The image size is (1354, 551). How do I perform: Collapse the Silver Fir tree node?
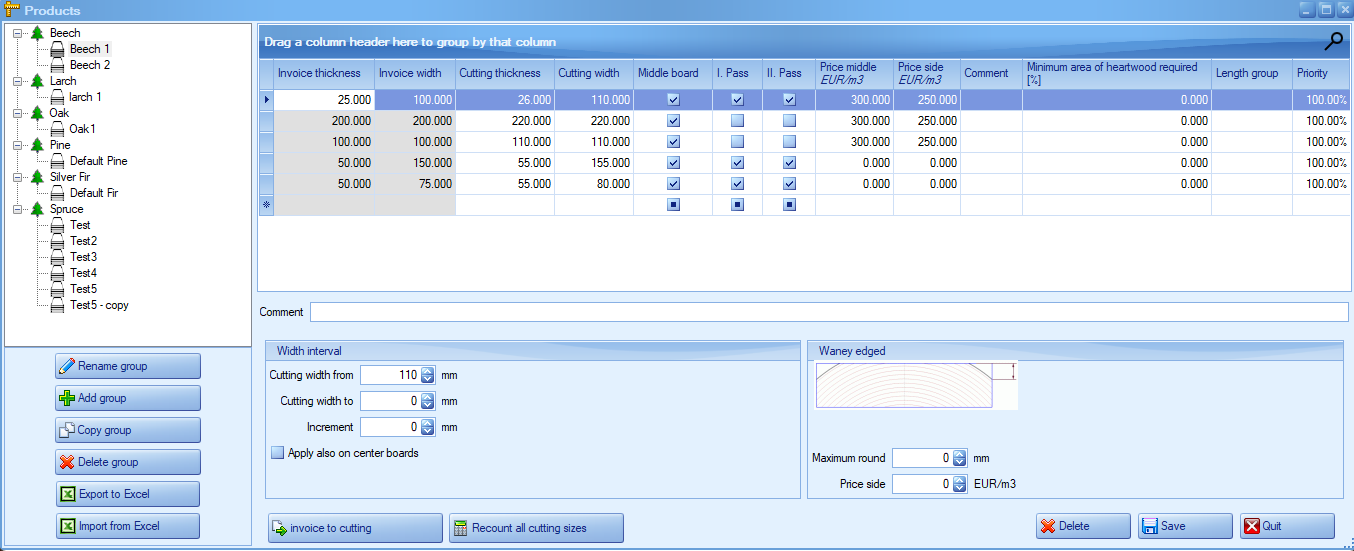18,177
